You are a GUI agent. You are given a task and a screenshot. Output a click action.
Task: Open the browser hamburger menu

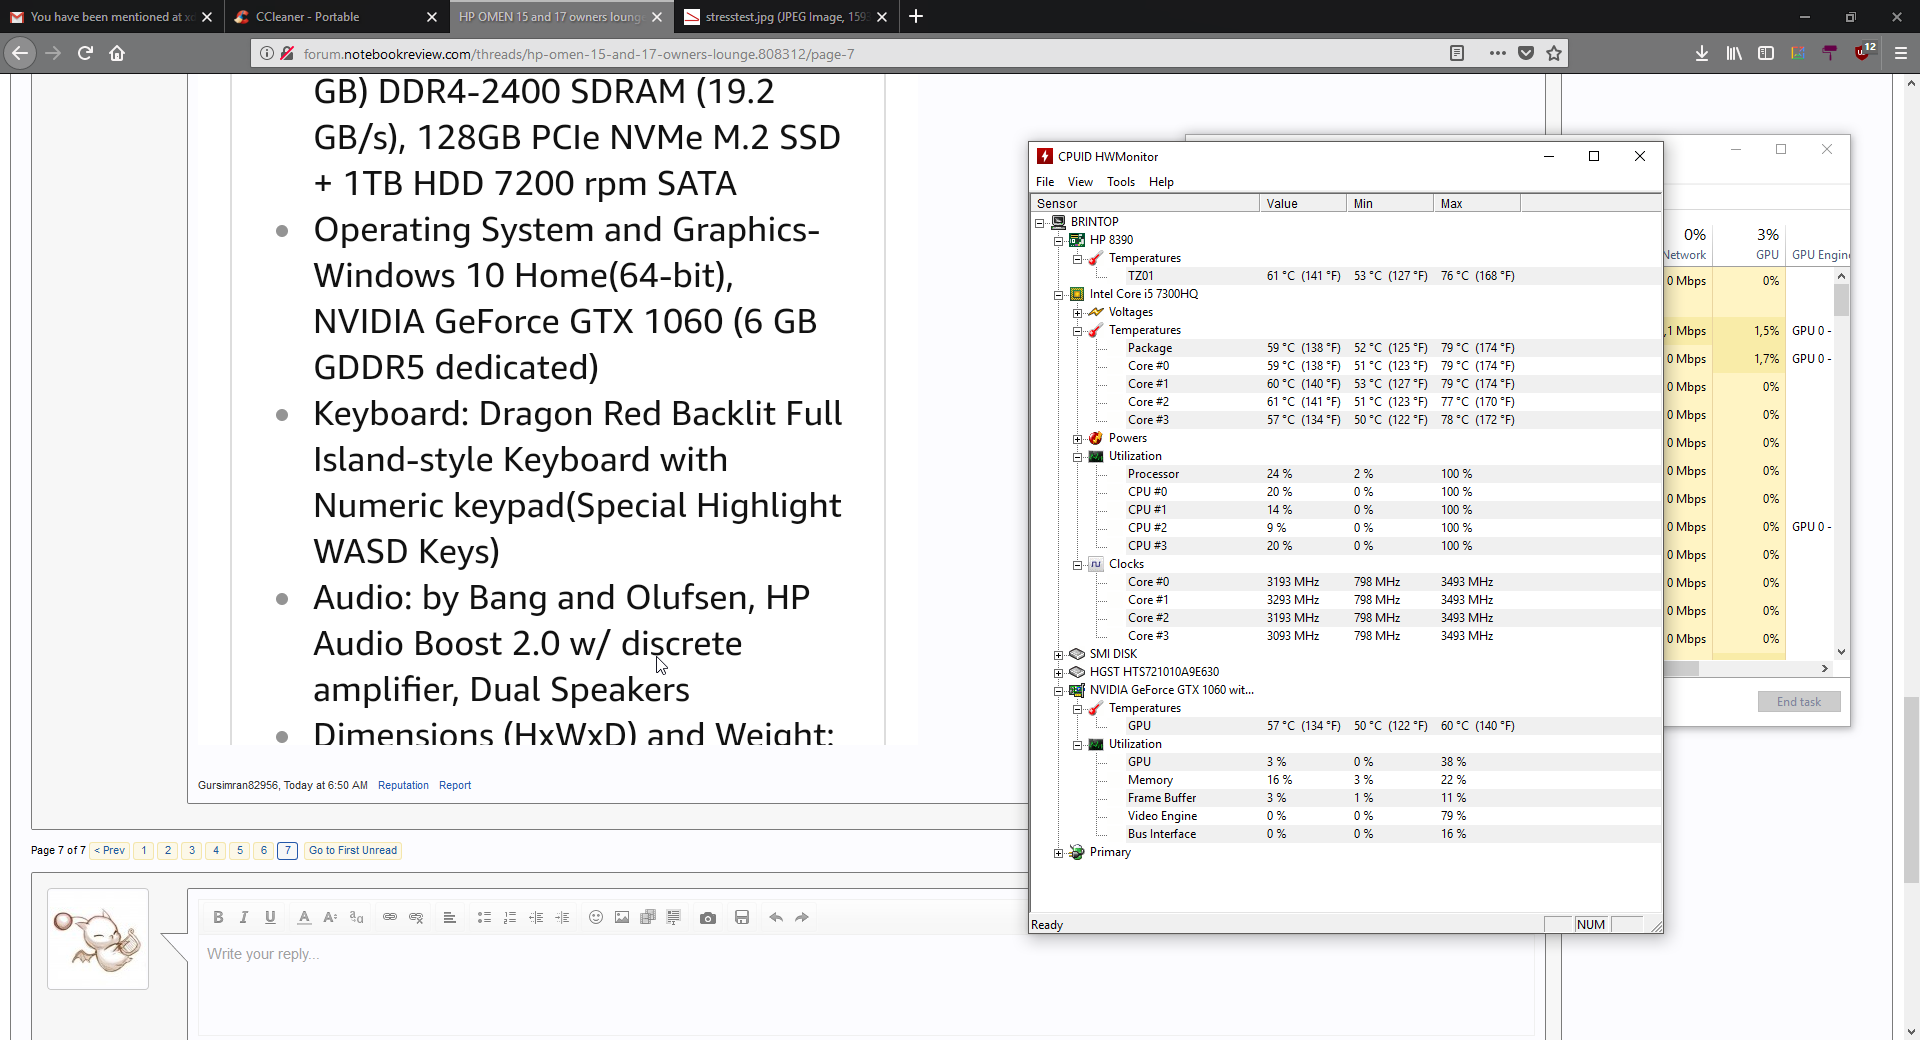click(x=1901, y=53)
